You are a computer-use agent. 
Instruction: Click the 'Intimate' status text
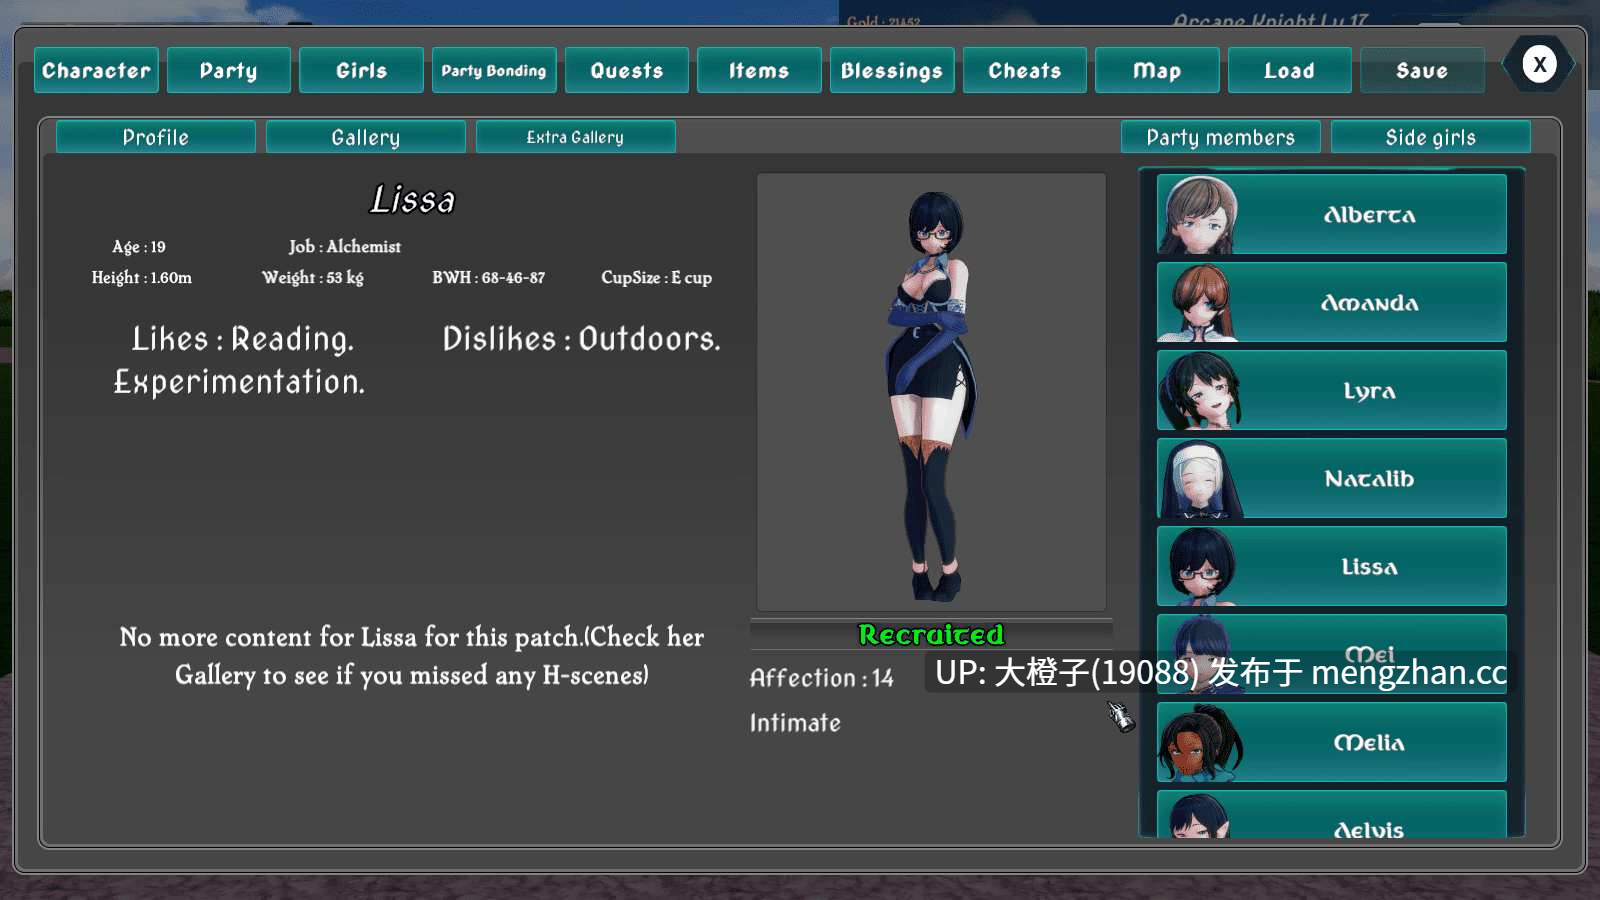[x=796, y=723]
